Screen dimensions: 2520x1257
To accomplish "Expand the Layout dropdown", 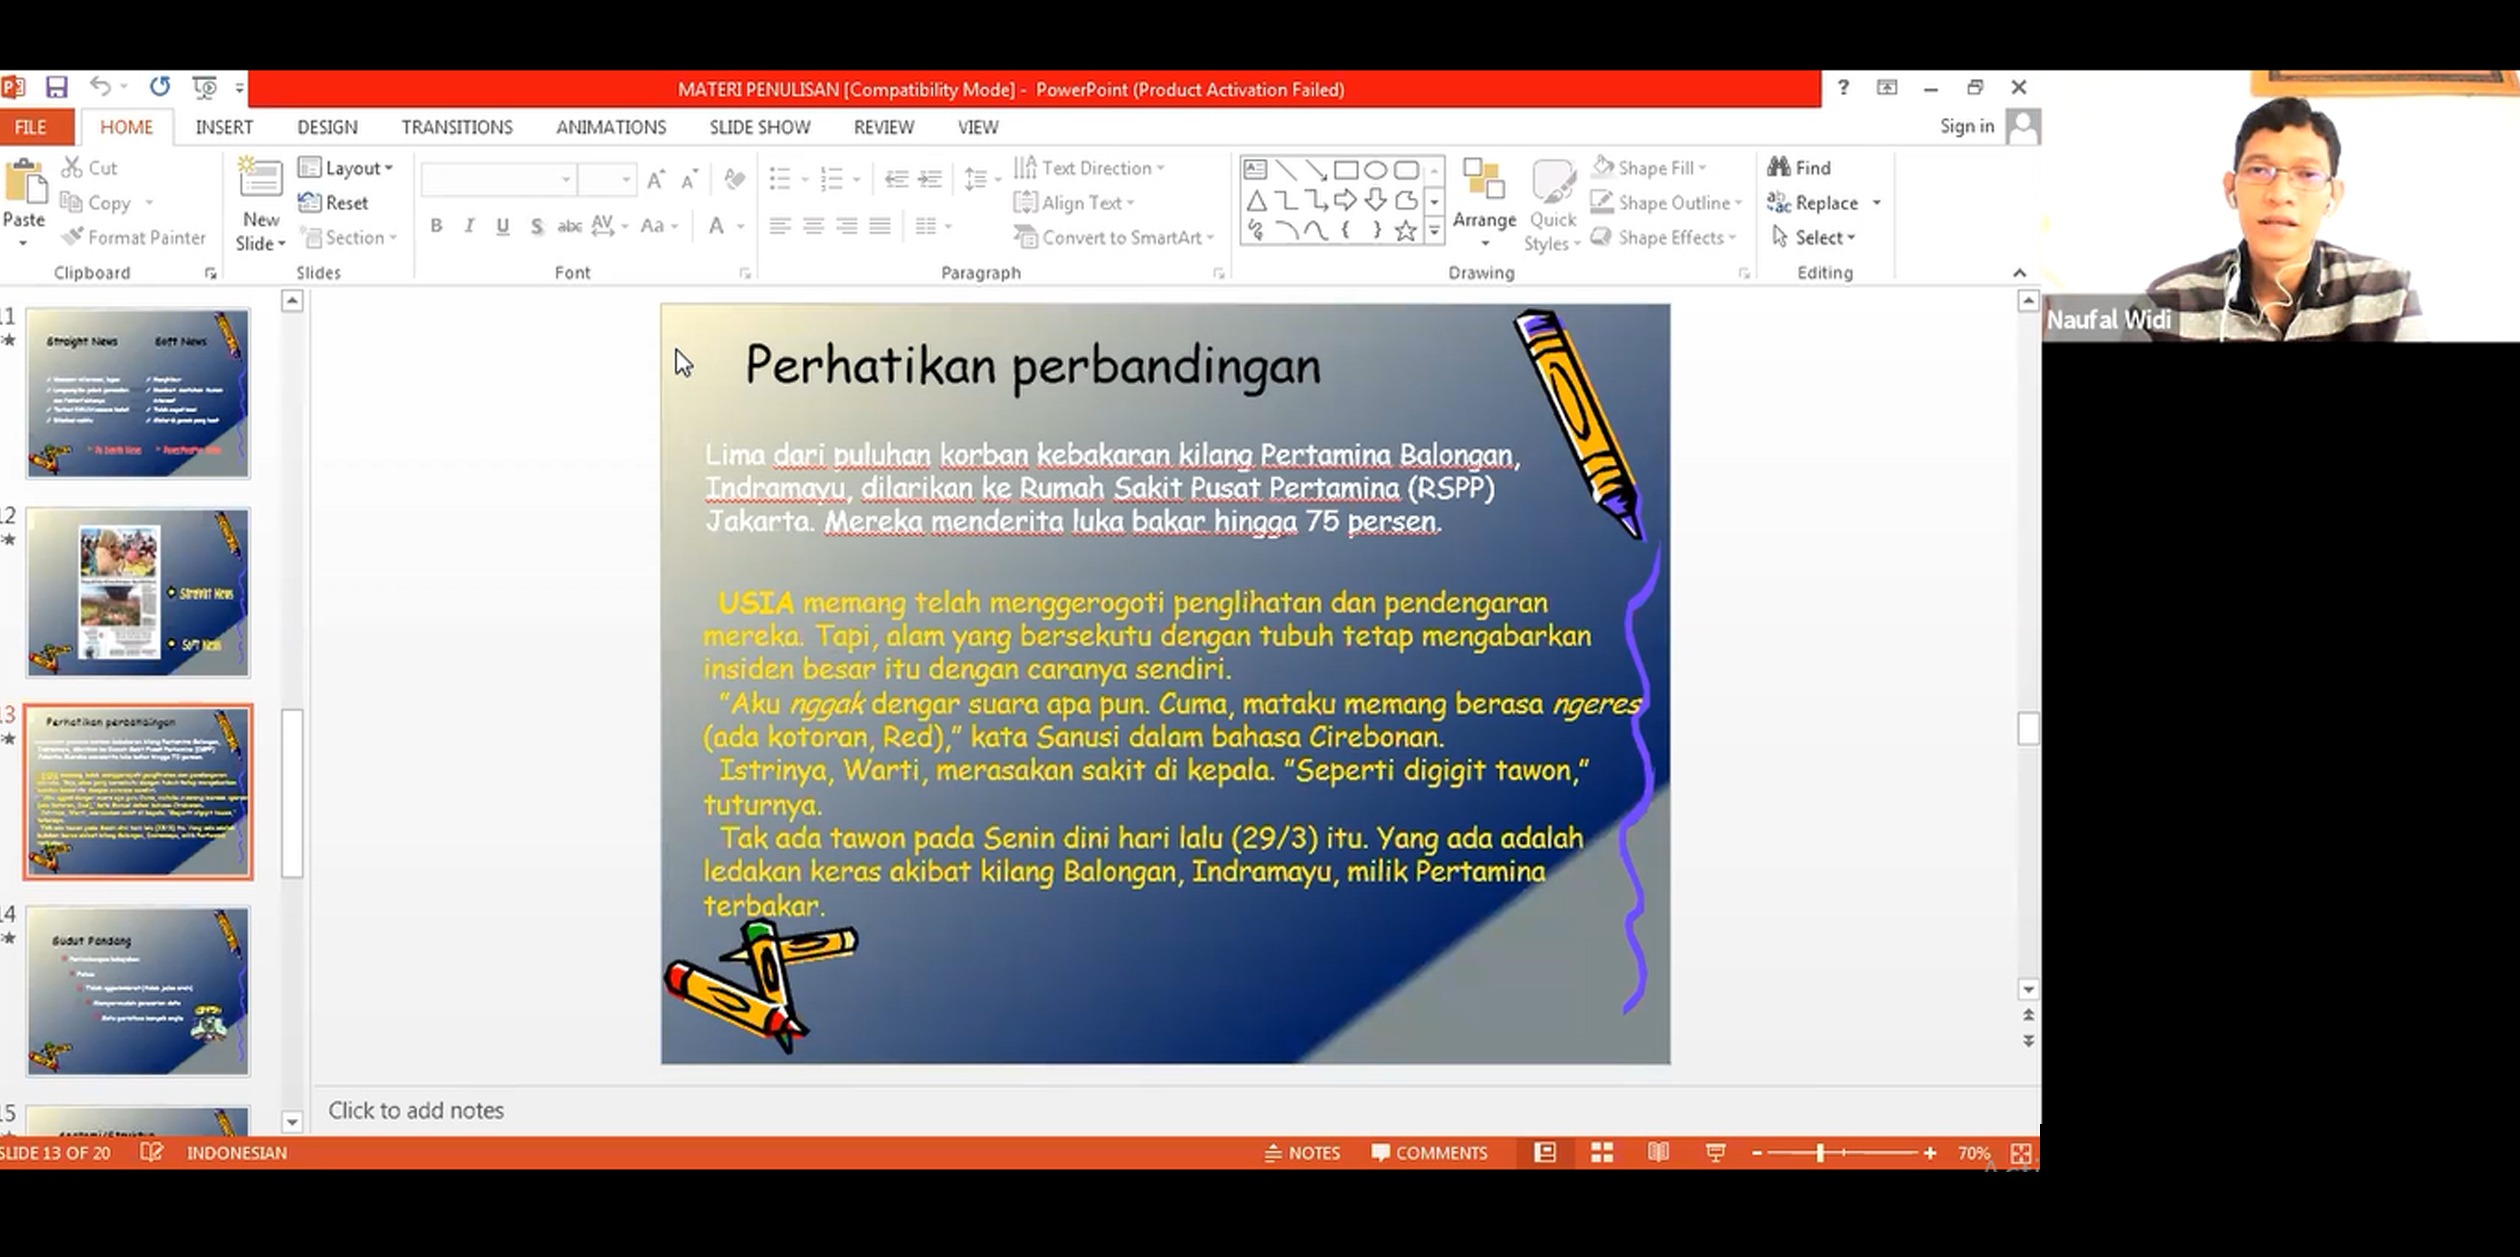I will coord(346,168).
